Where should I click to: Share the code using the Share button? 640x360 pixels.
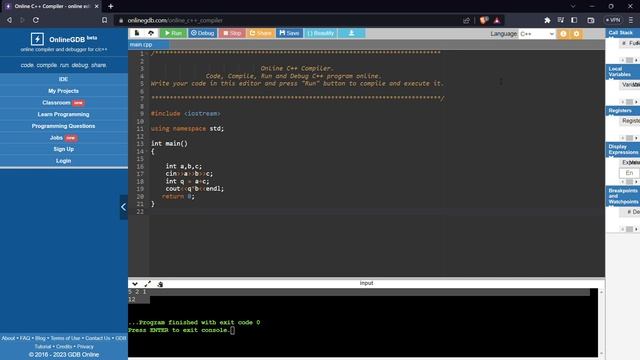[x=260, y=33]
